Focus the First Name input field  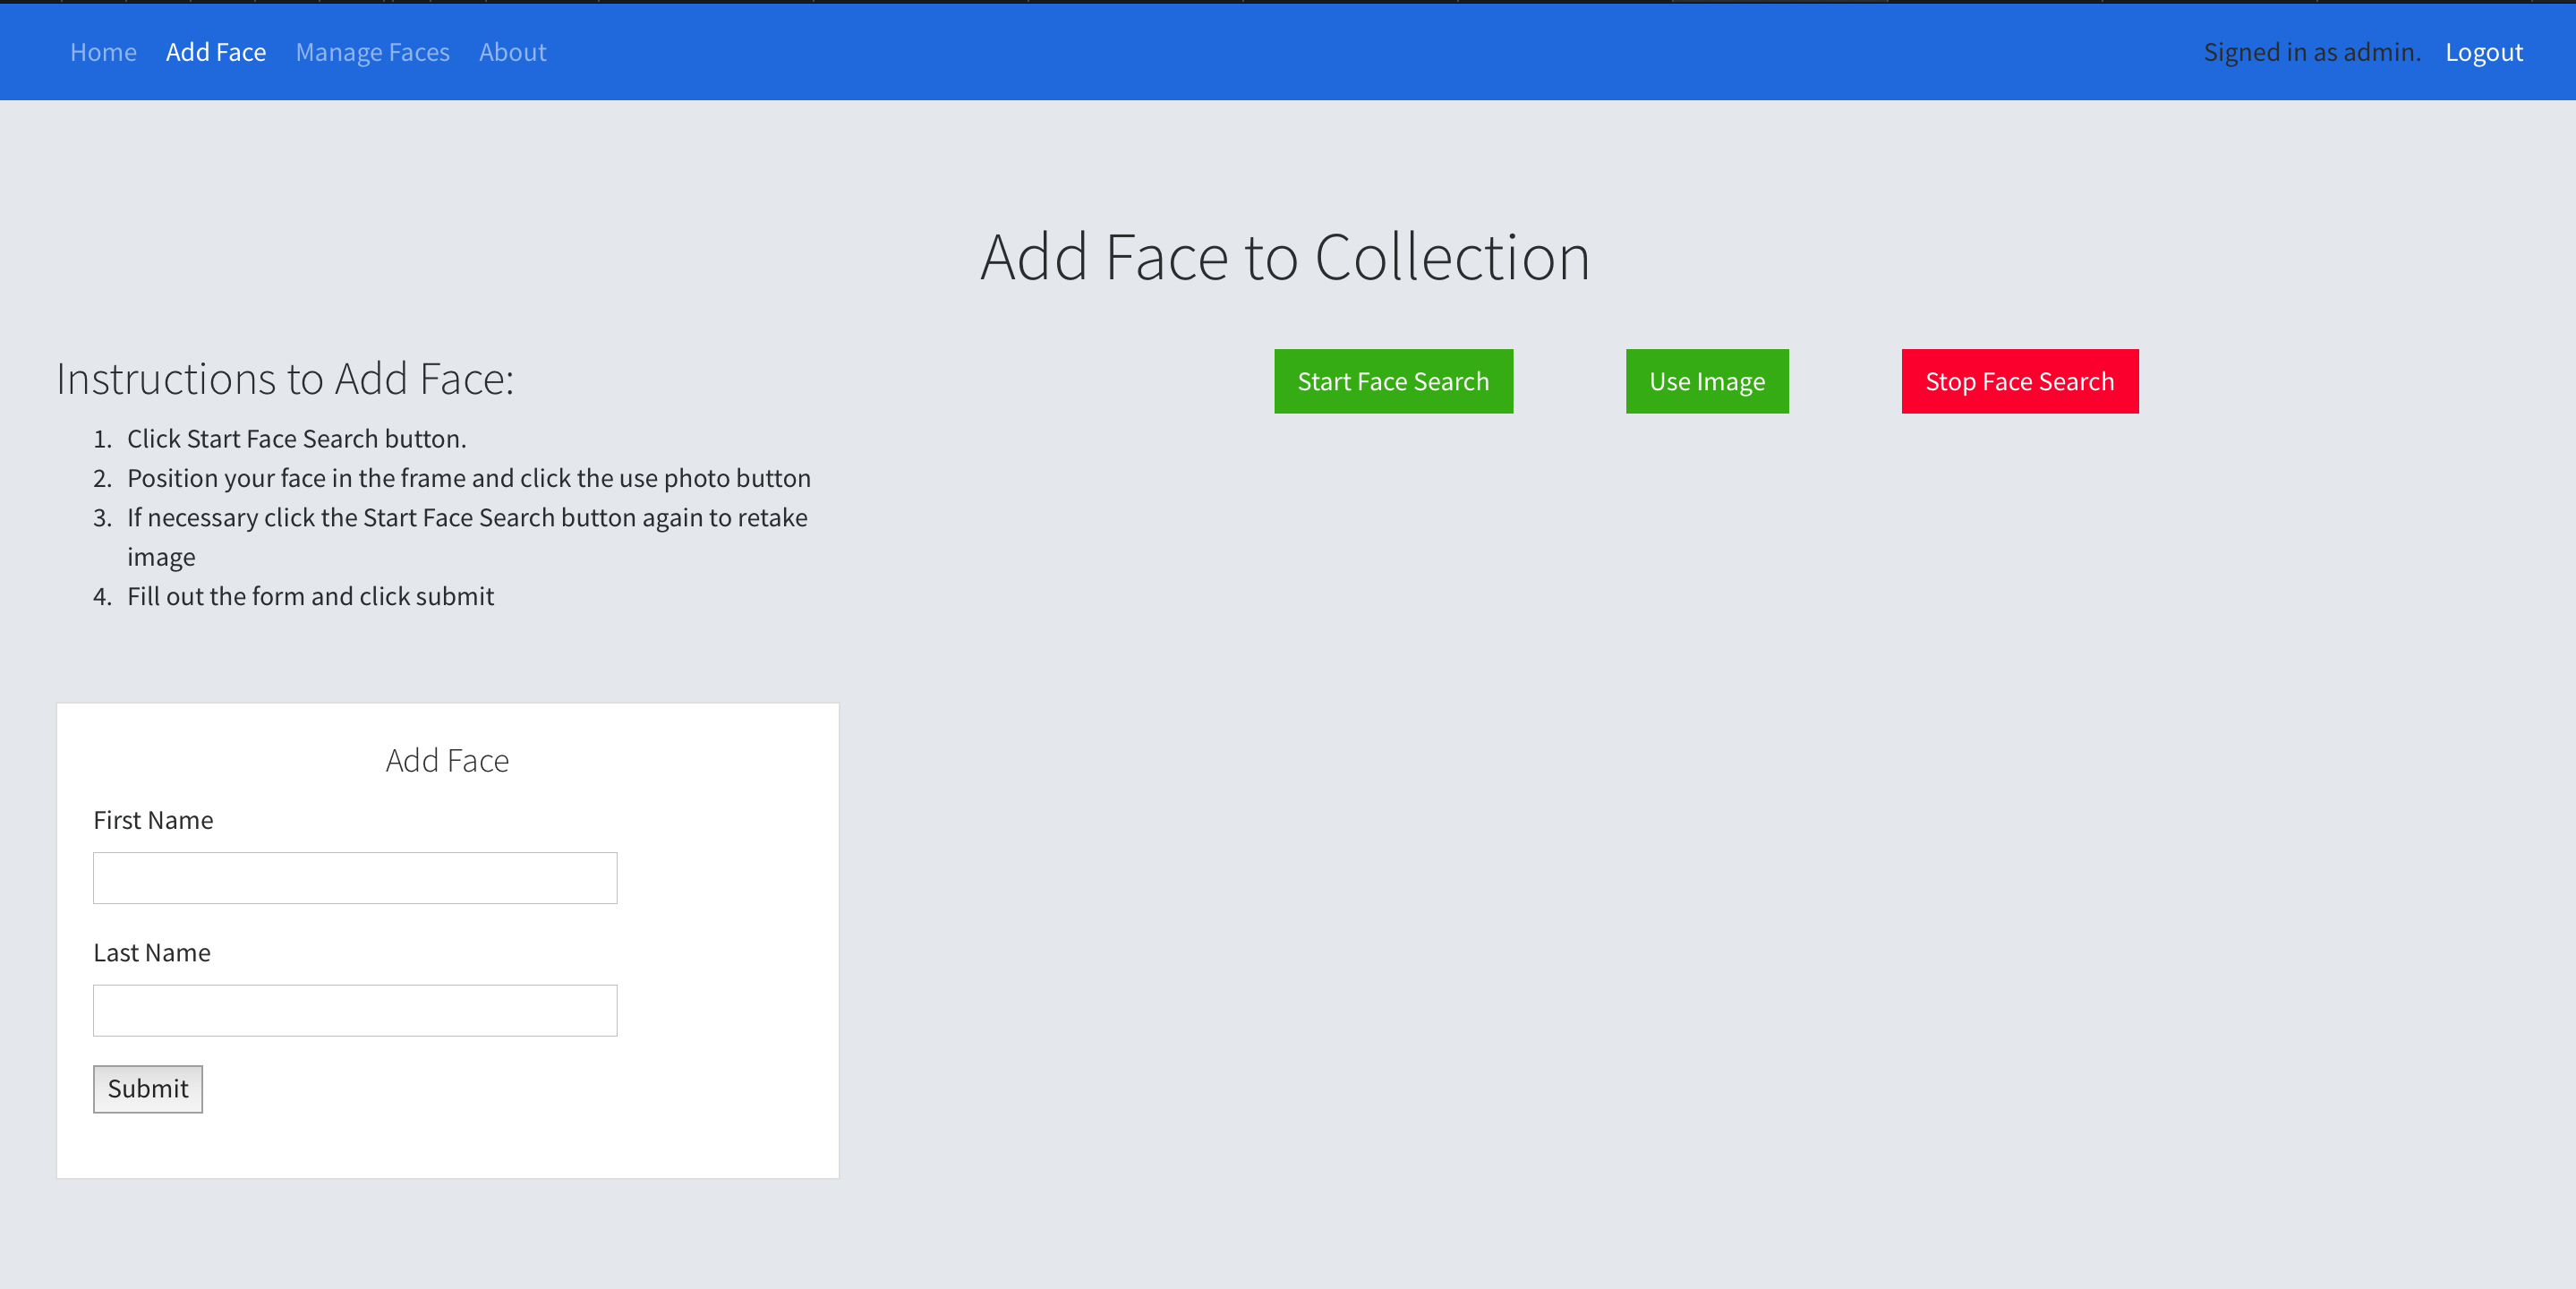355,878
